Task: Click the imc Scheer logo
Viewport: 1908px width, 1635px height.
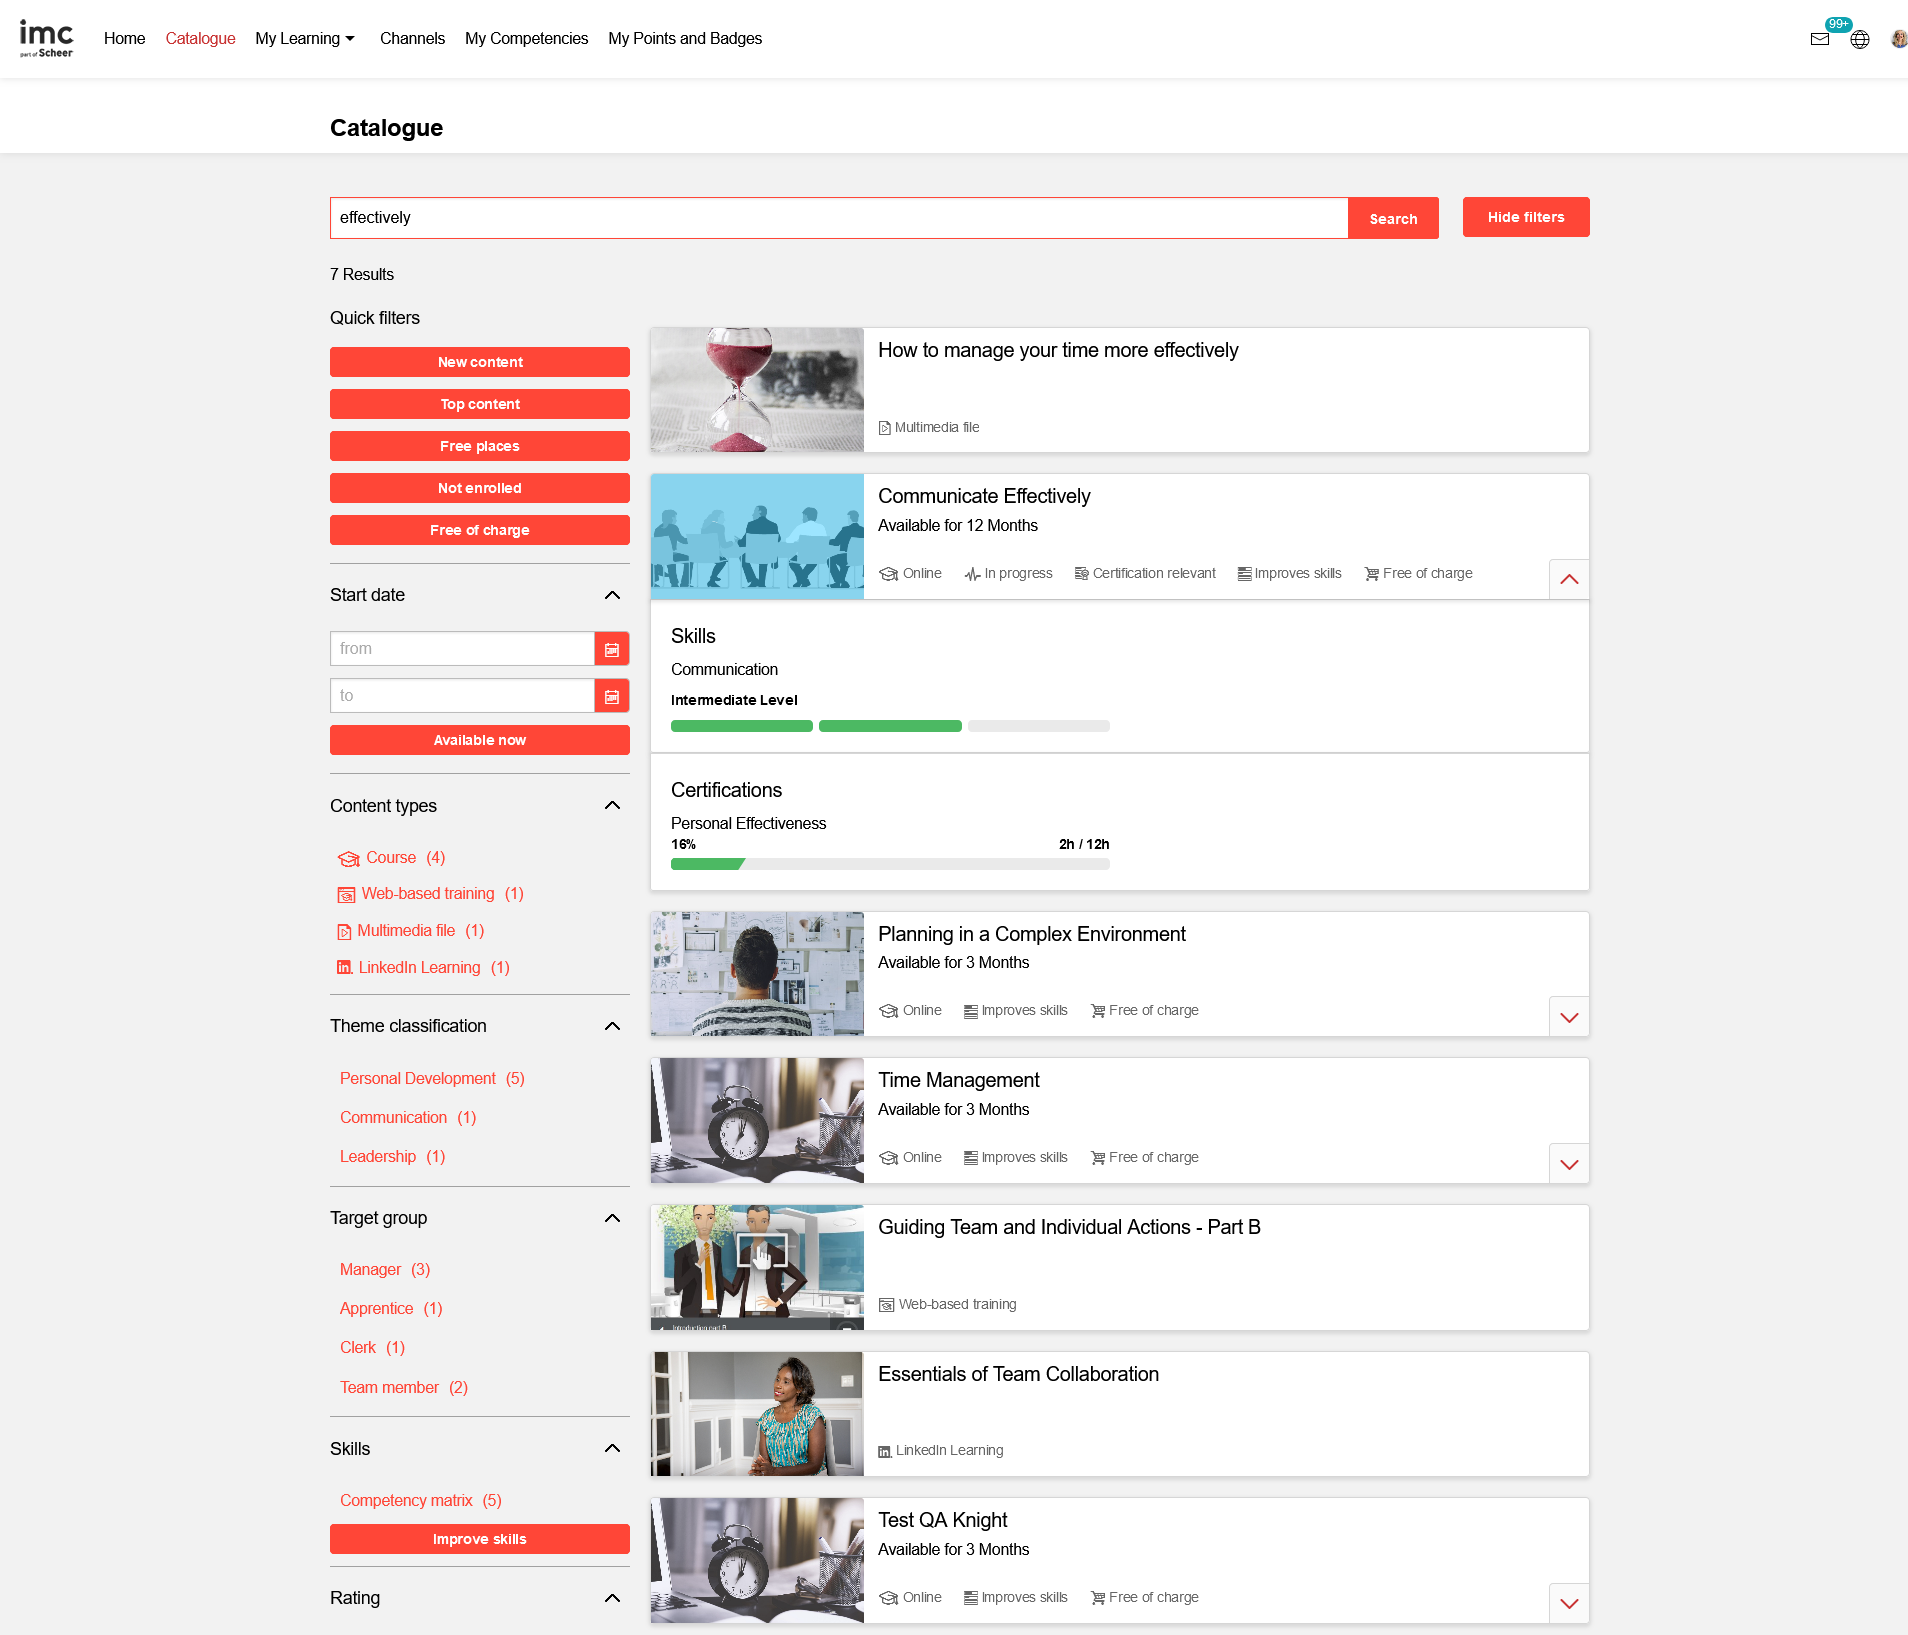Action: pyautogui.click(x=46, y=39)
